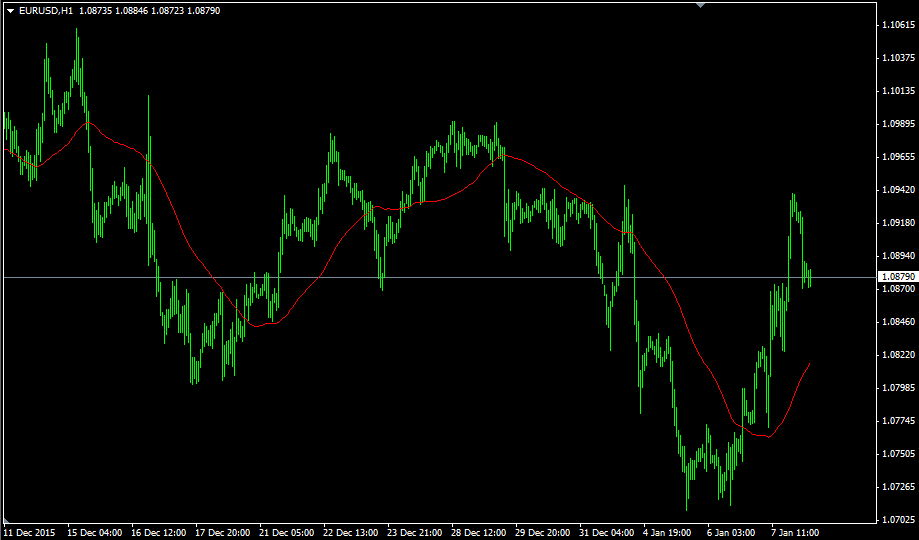Click price axis label 1.09420

[898, 189]
